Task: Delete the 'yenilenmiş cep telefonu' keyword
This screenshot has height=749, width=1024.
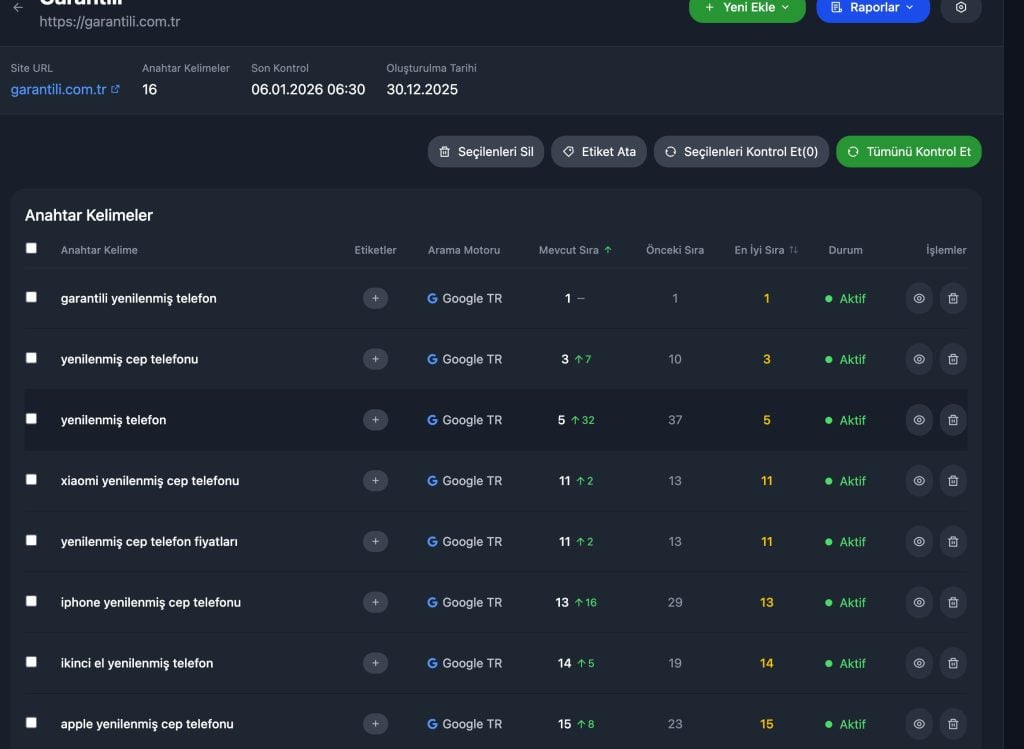Action: tap(953, 359)
